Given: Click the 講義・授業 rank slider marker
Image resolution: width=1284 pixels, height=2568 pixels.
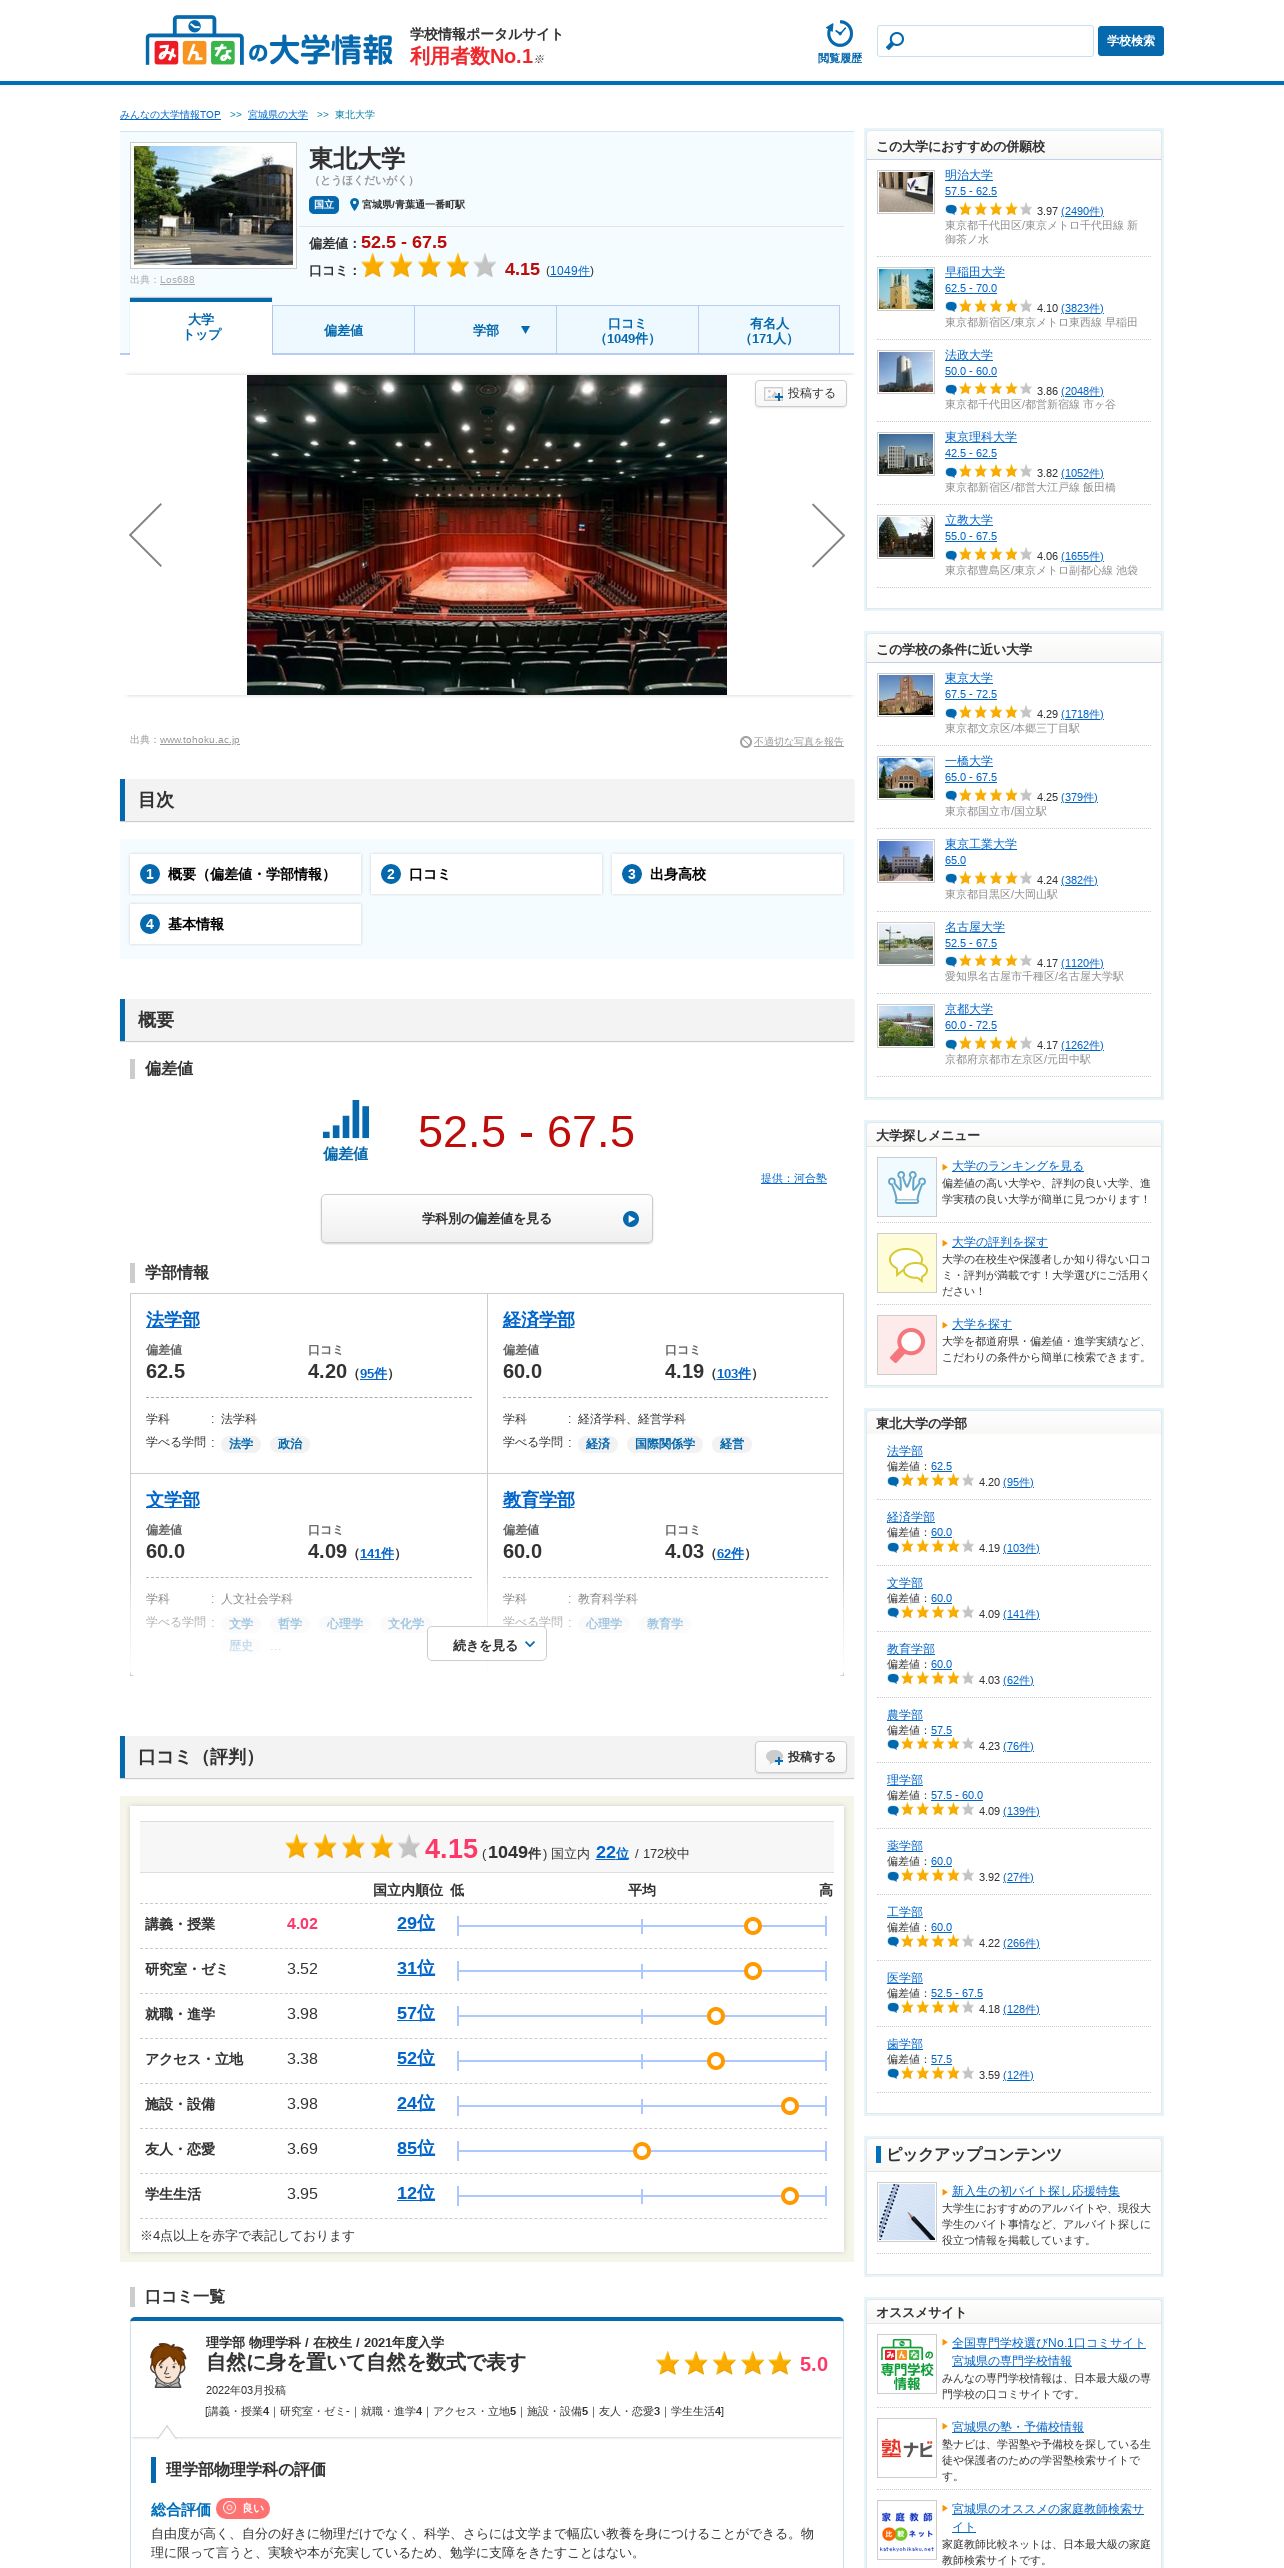Looking at the screenshot, I should click(x=753, y=1926).
